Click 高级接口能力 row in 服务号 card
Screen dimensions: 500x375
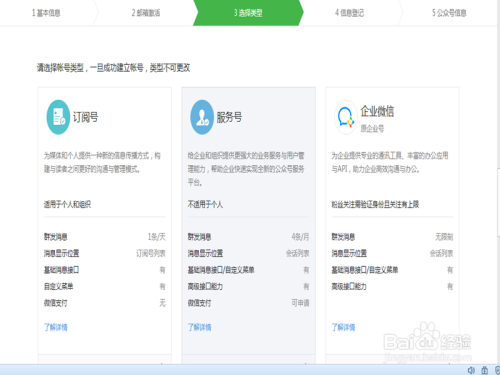pyautogui.click(x=248, y=286)
